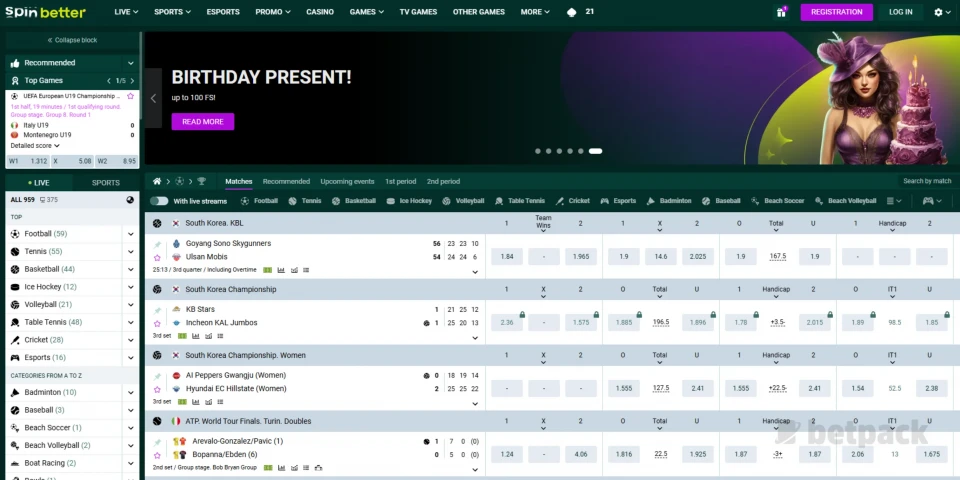Open the CASINO menu item
The image size is (960, 480).
[320, 12]
